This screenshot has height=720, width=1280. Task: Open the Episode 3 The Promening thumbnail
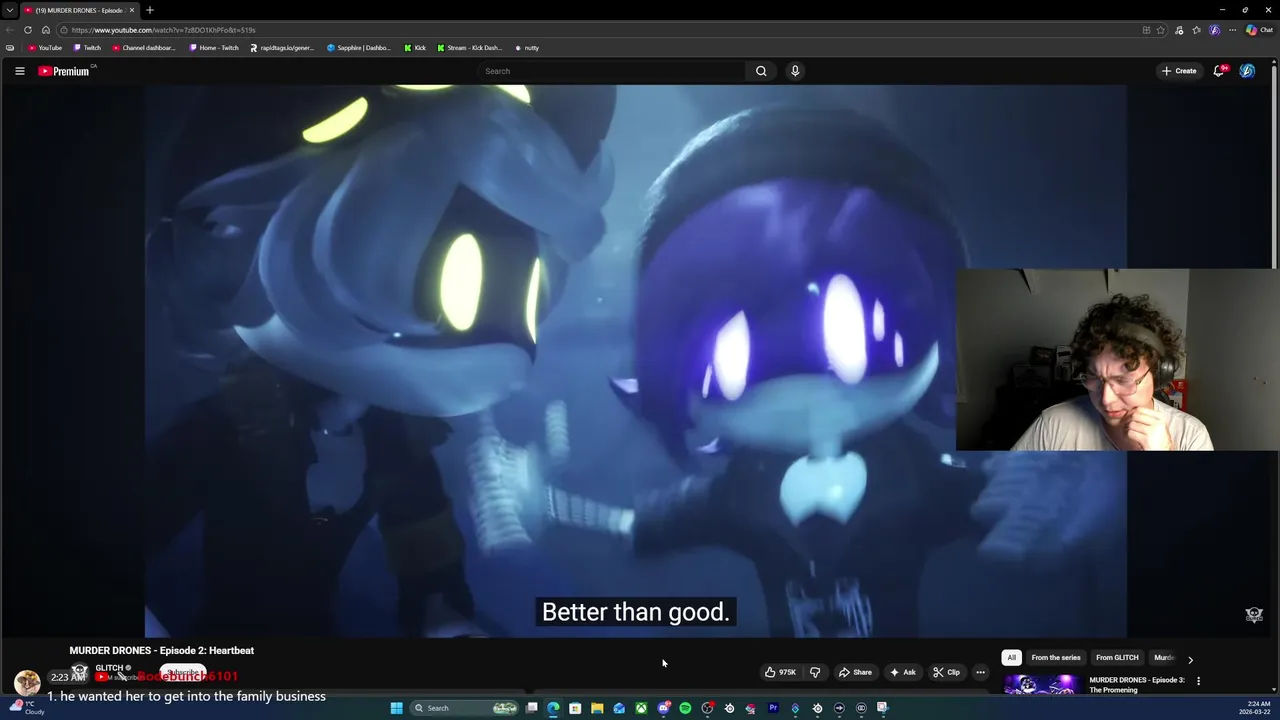(1042, 685)
